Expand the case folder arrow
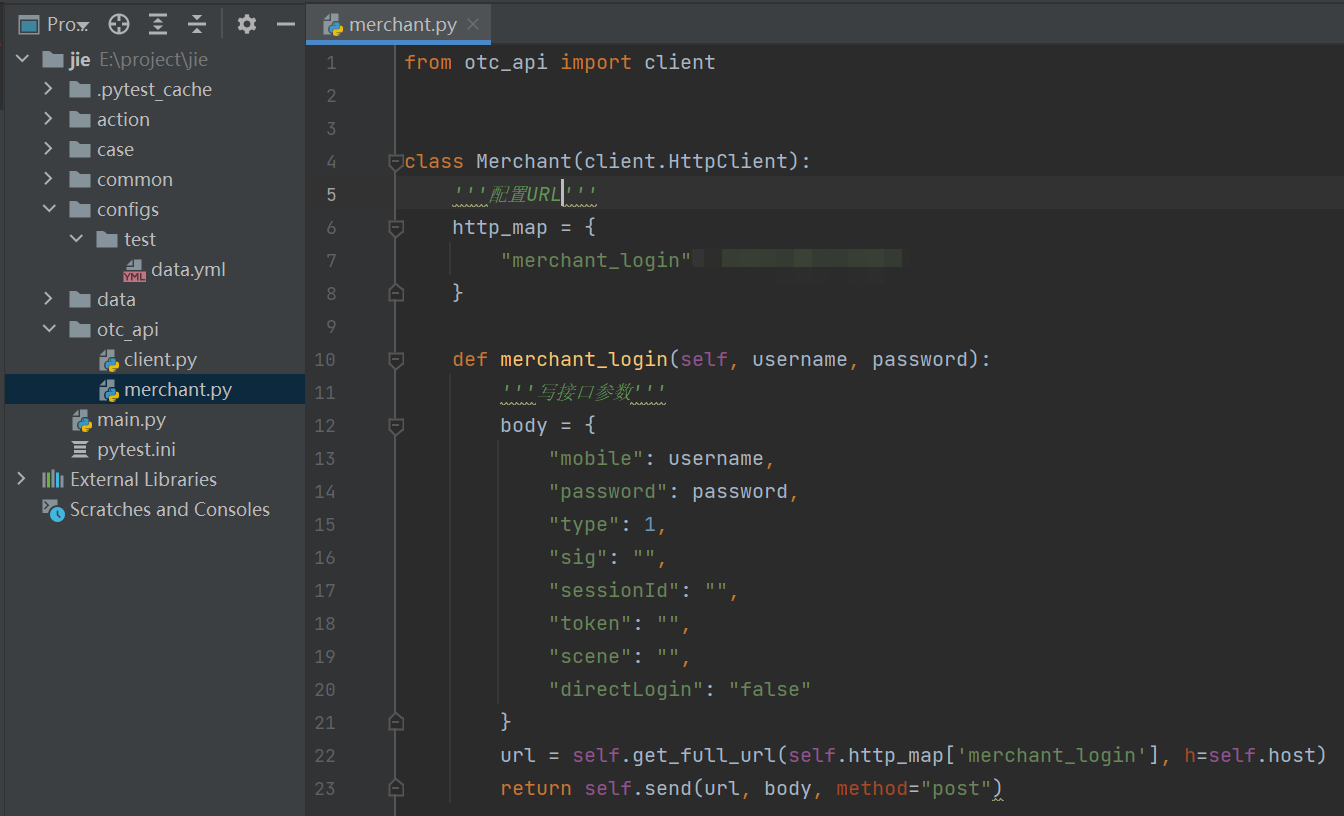This screenshot has width=1344, height=816. click(x=48, y=150)
